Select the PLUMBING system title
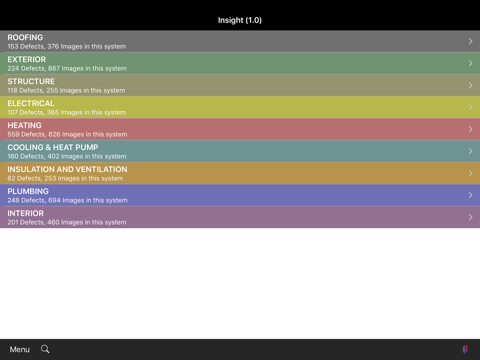Viewport: 480px width, 360px height. tap(28, 191)
